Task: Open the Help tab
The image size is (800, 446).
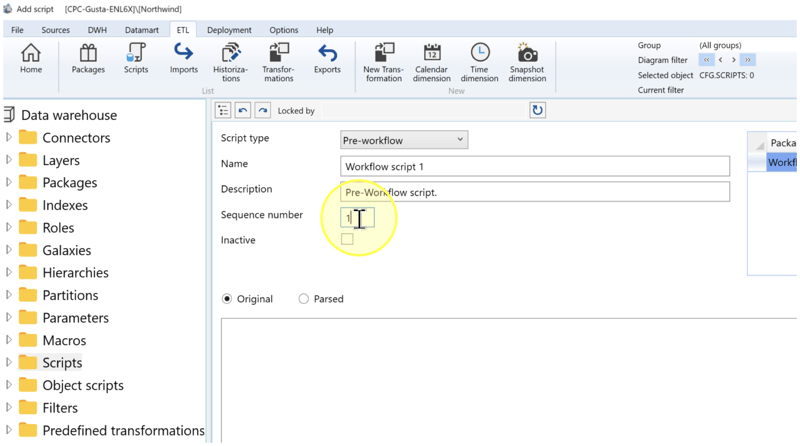Action: 324,30
